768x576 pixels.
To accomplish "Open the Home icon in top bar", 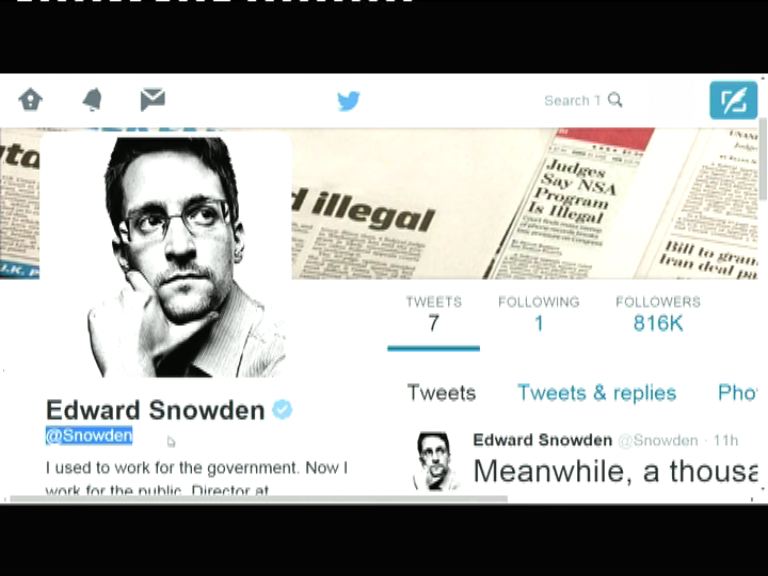I will pyautogui.click(x=30, y=99).
